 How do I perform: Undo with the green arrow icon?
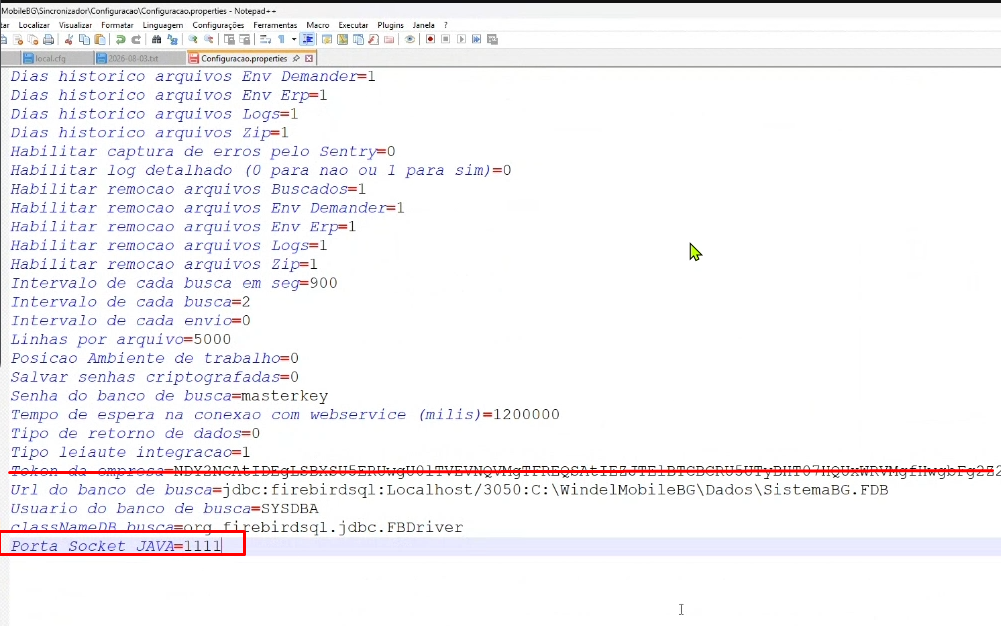pyautogui.click(x=120, y=40)
